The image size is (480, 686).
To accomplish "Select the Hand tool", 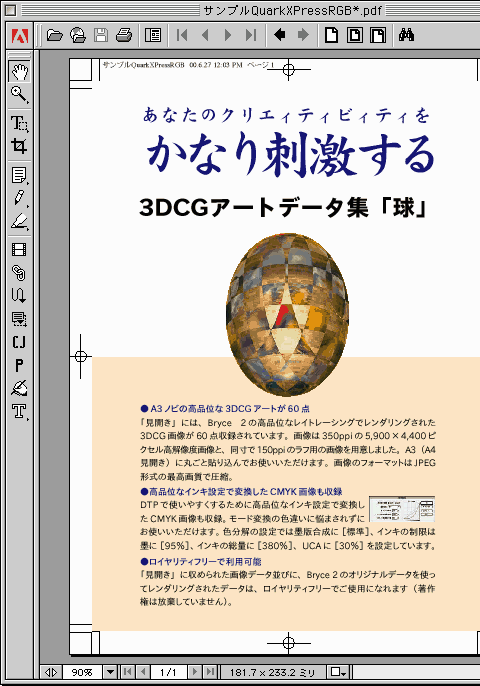I will [19, 71].
